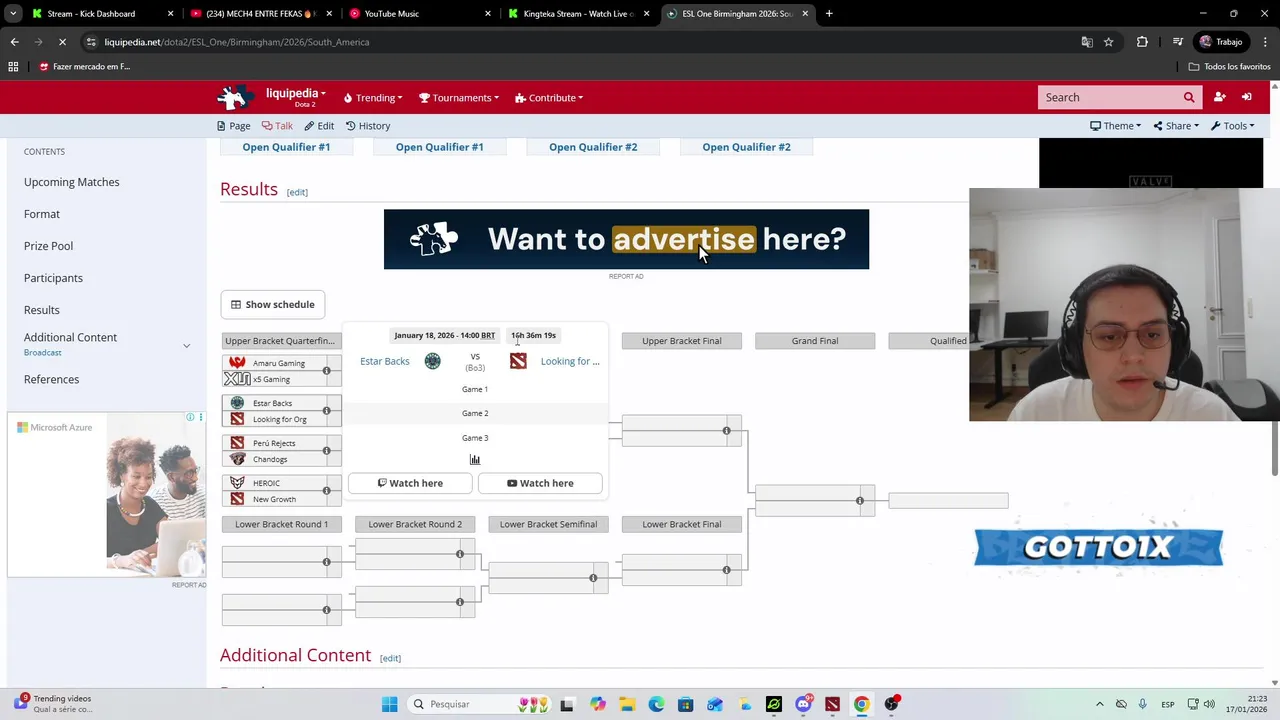This screenshot has width=1280, height=720.
Task: Open the liquipedia Dota 2 wiki dropdown
Action: 295,97
